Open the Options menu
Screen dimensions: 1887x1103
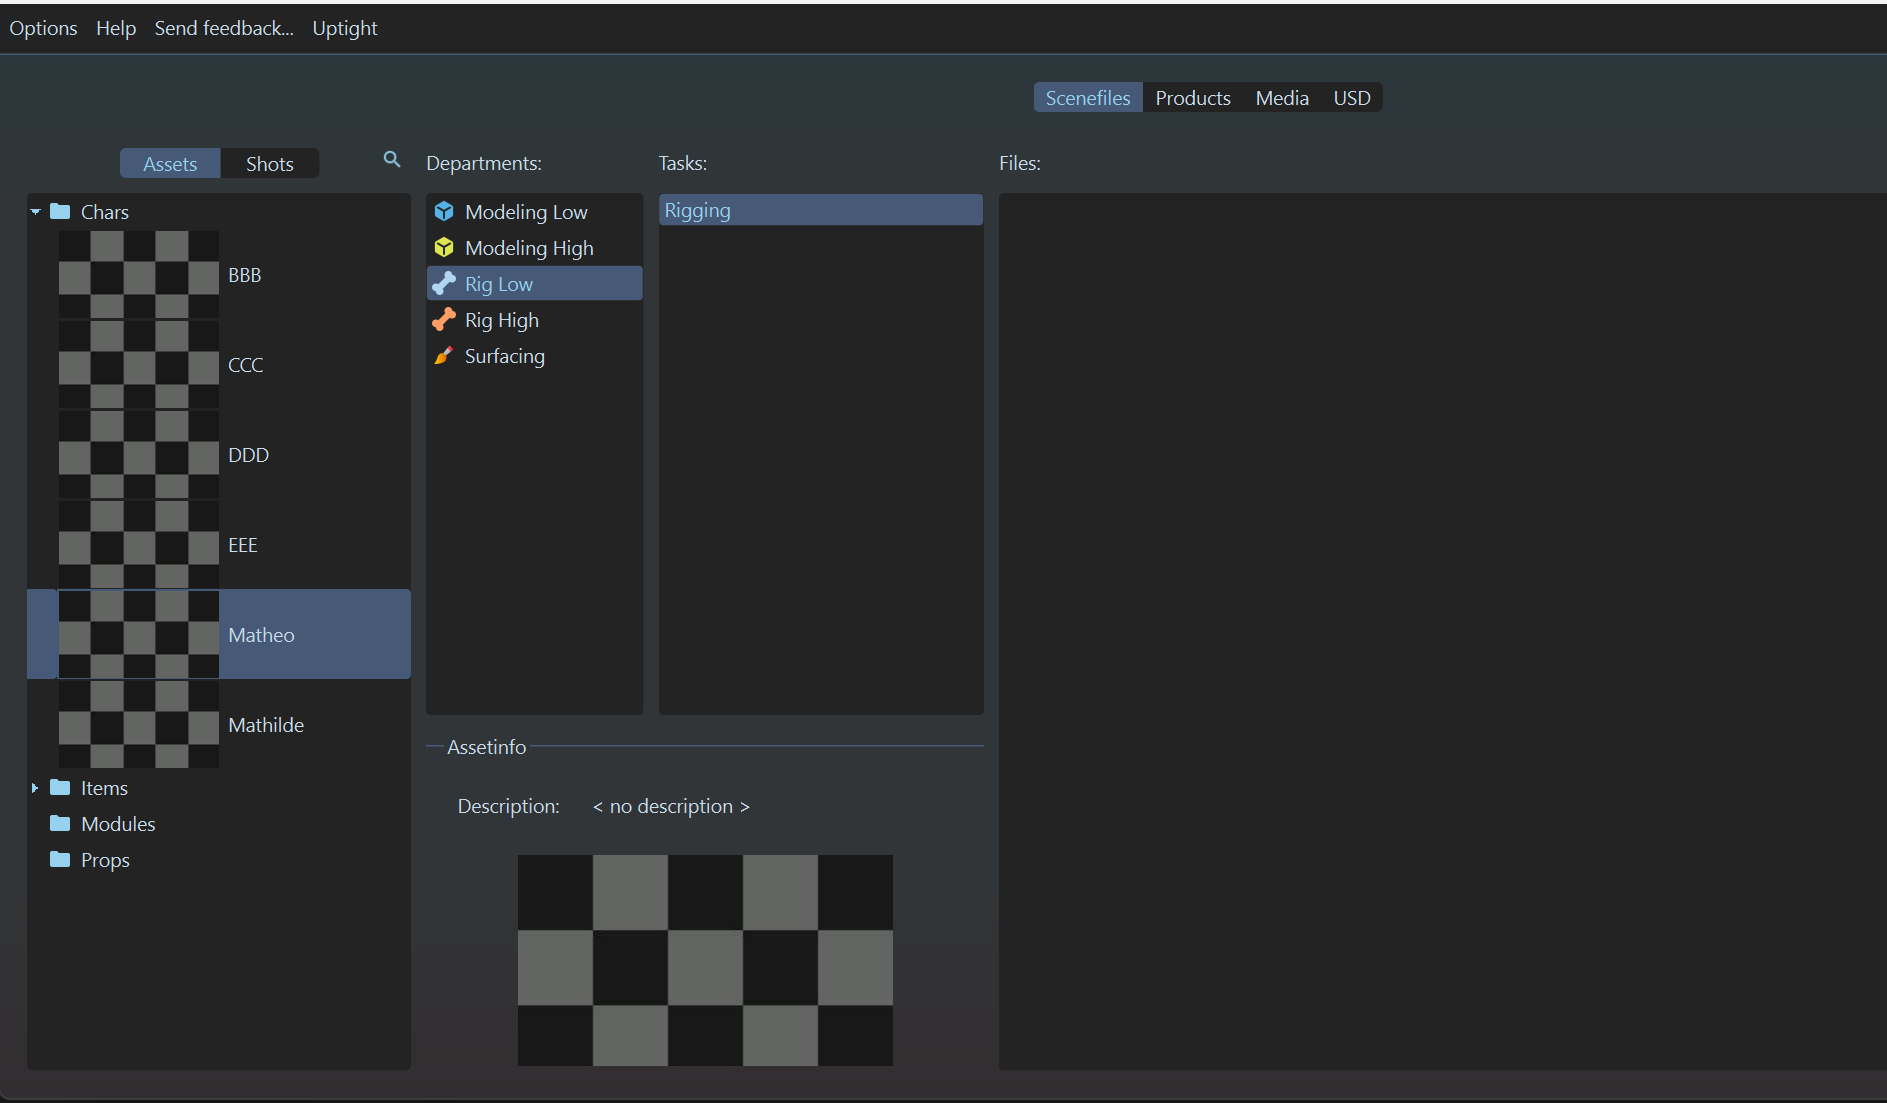coord(43,28)
